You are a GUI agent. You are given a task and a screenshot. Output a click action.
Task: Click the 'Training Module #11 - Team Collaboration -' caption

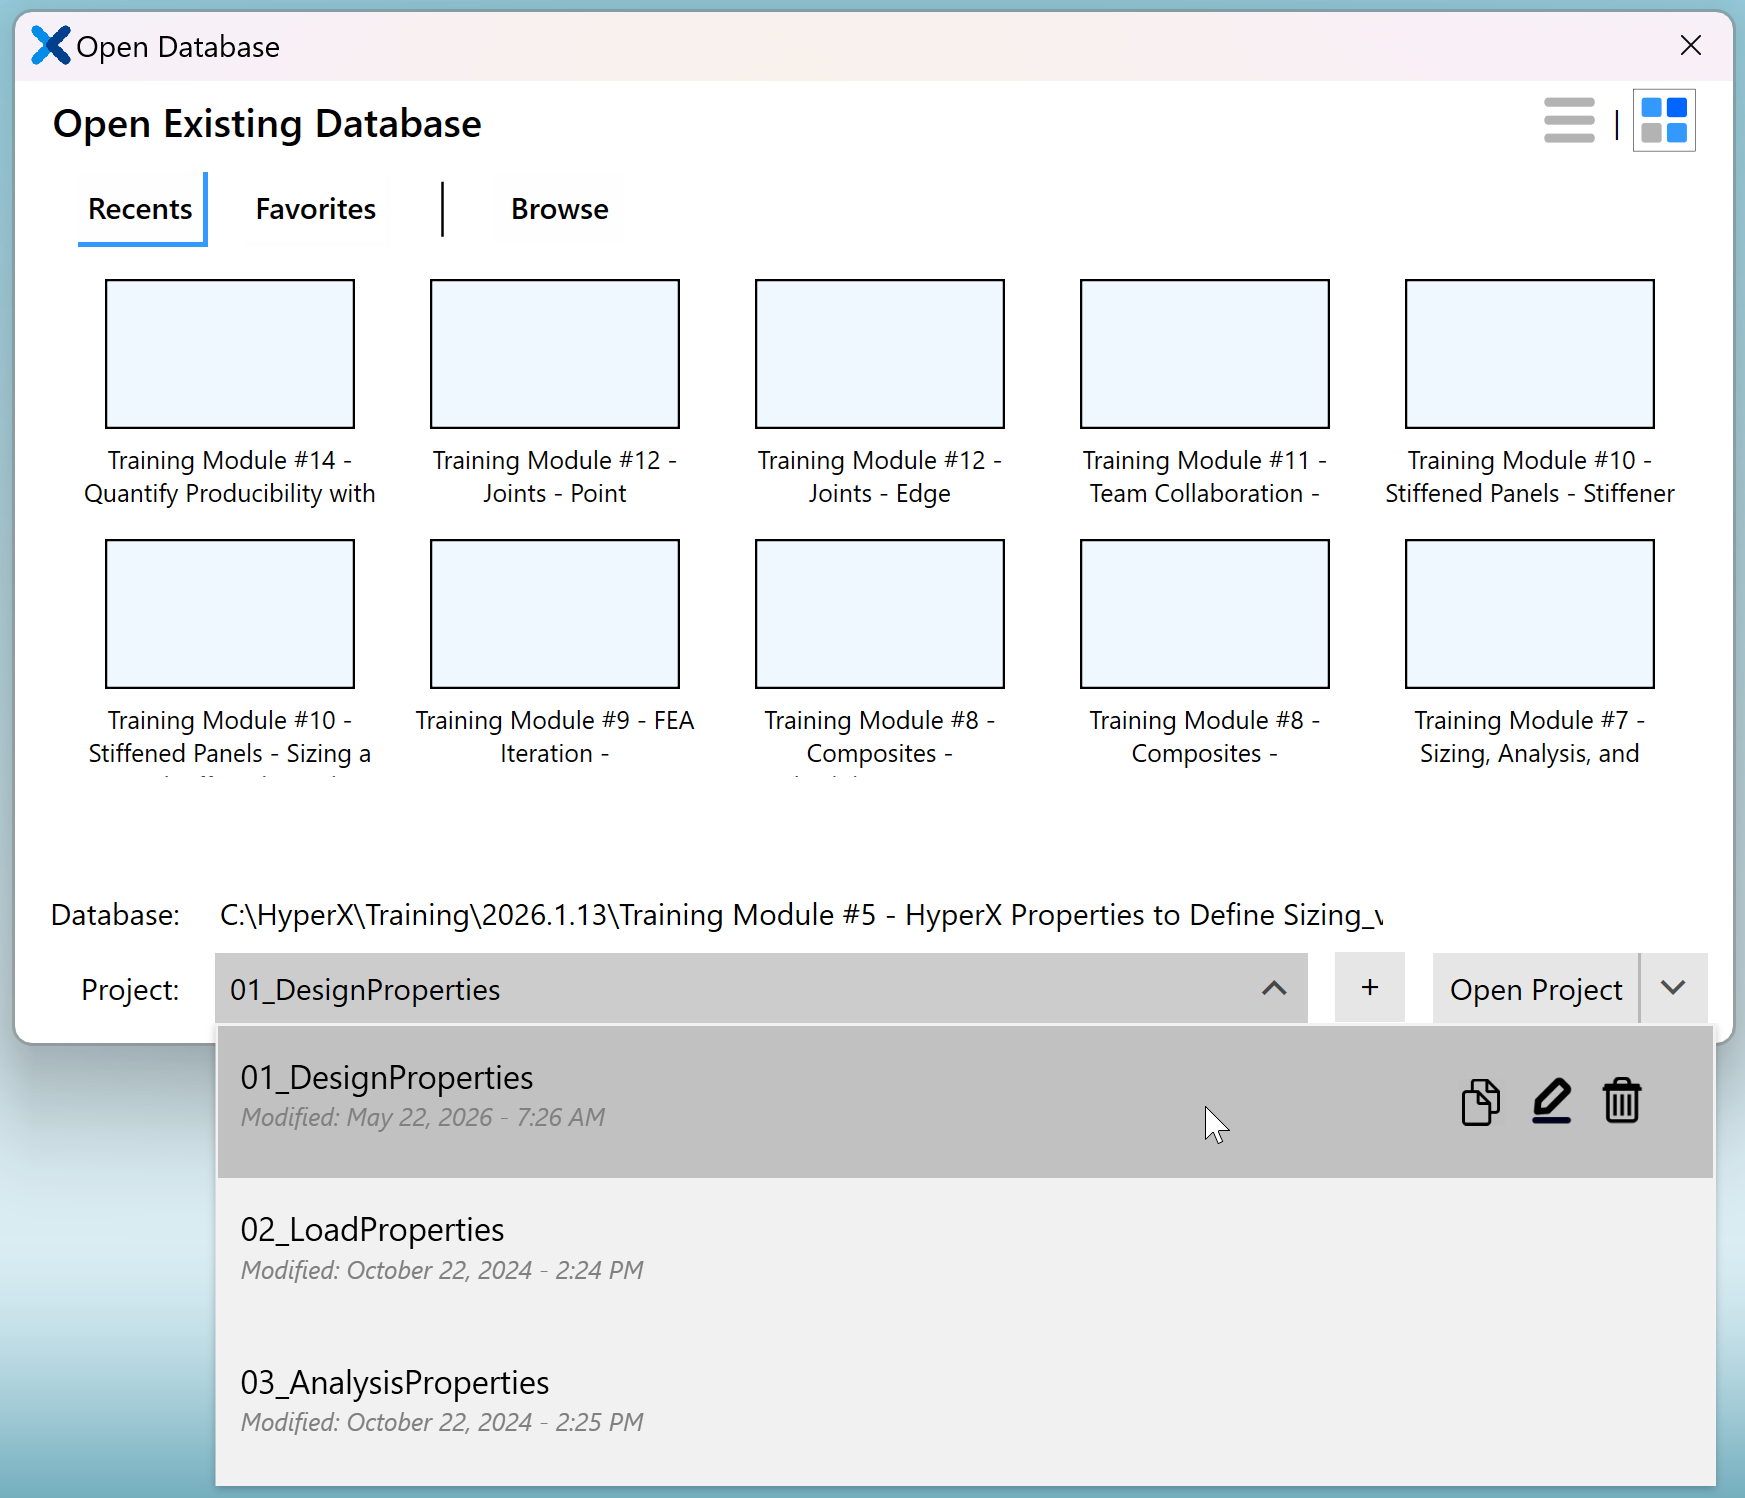(x=1205, y=477)
